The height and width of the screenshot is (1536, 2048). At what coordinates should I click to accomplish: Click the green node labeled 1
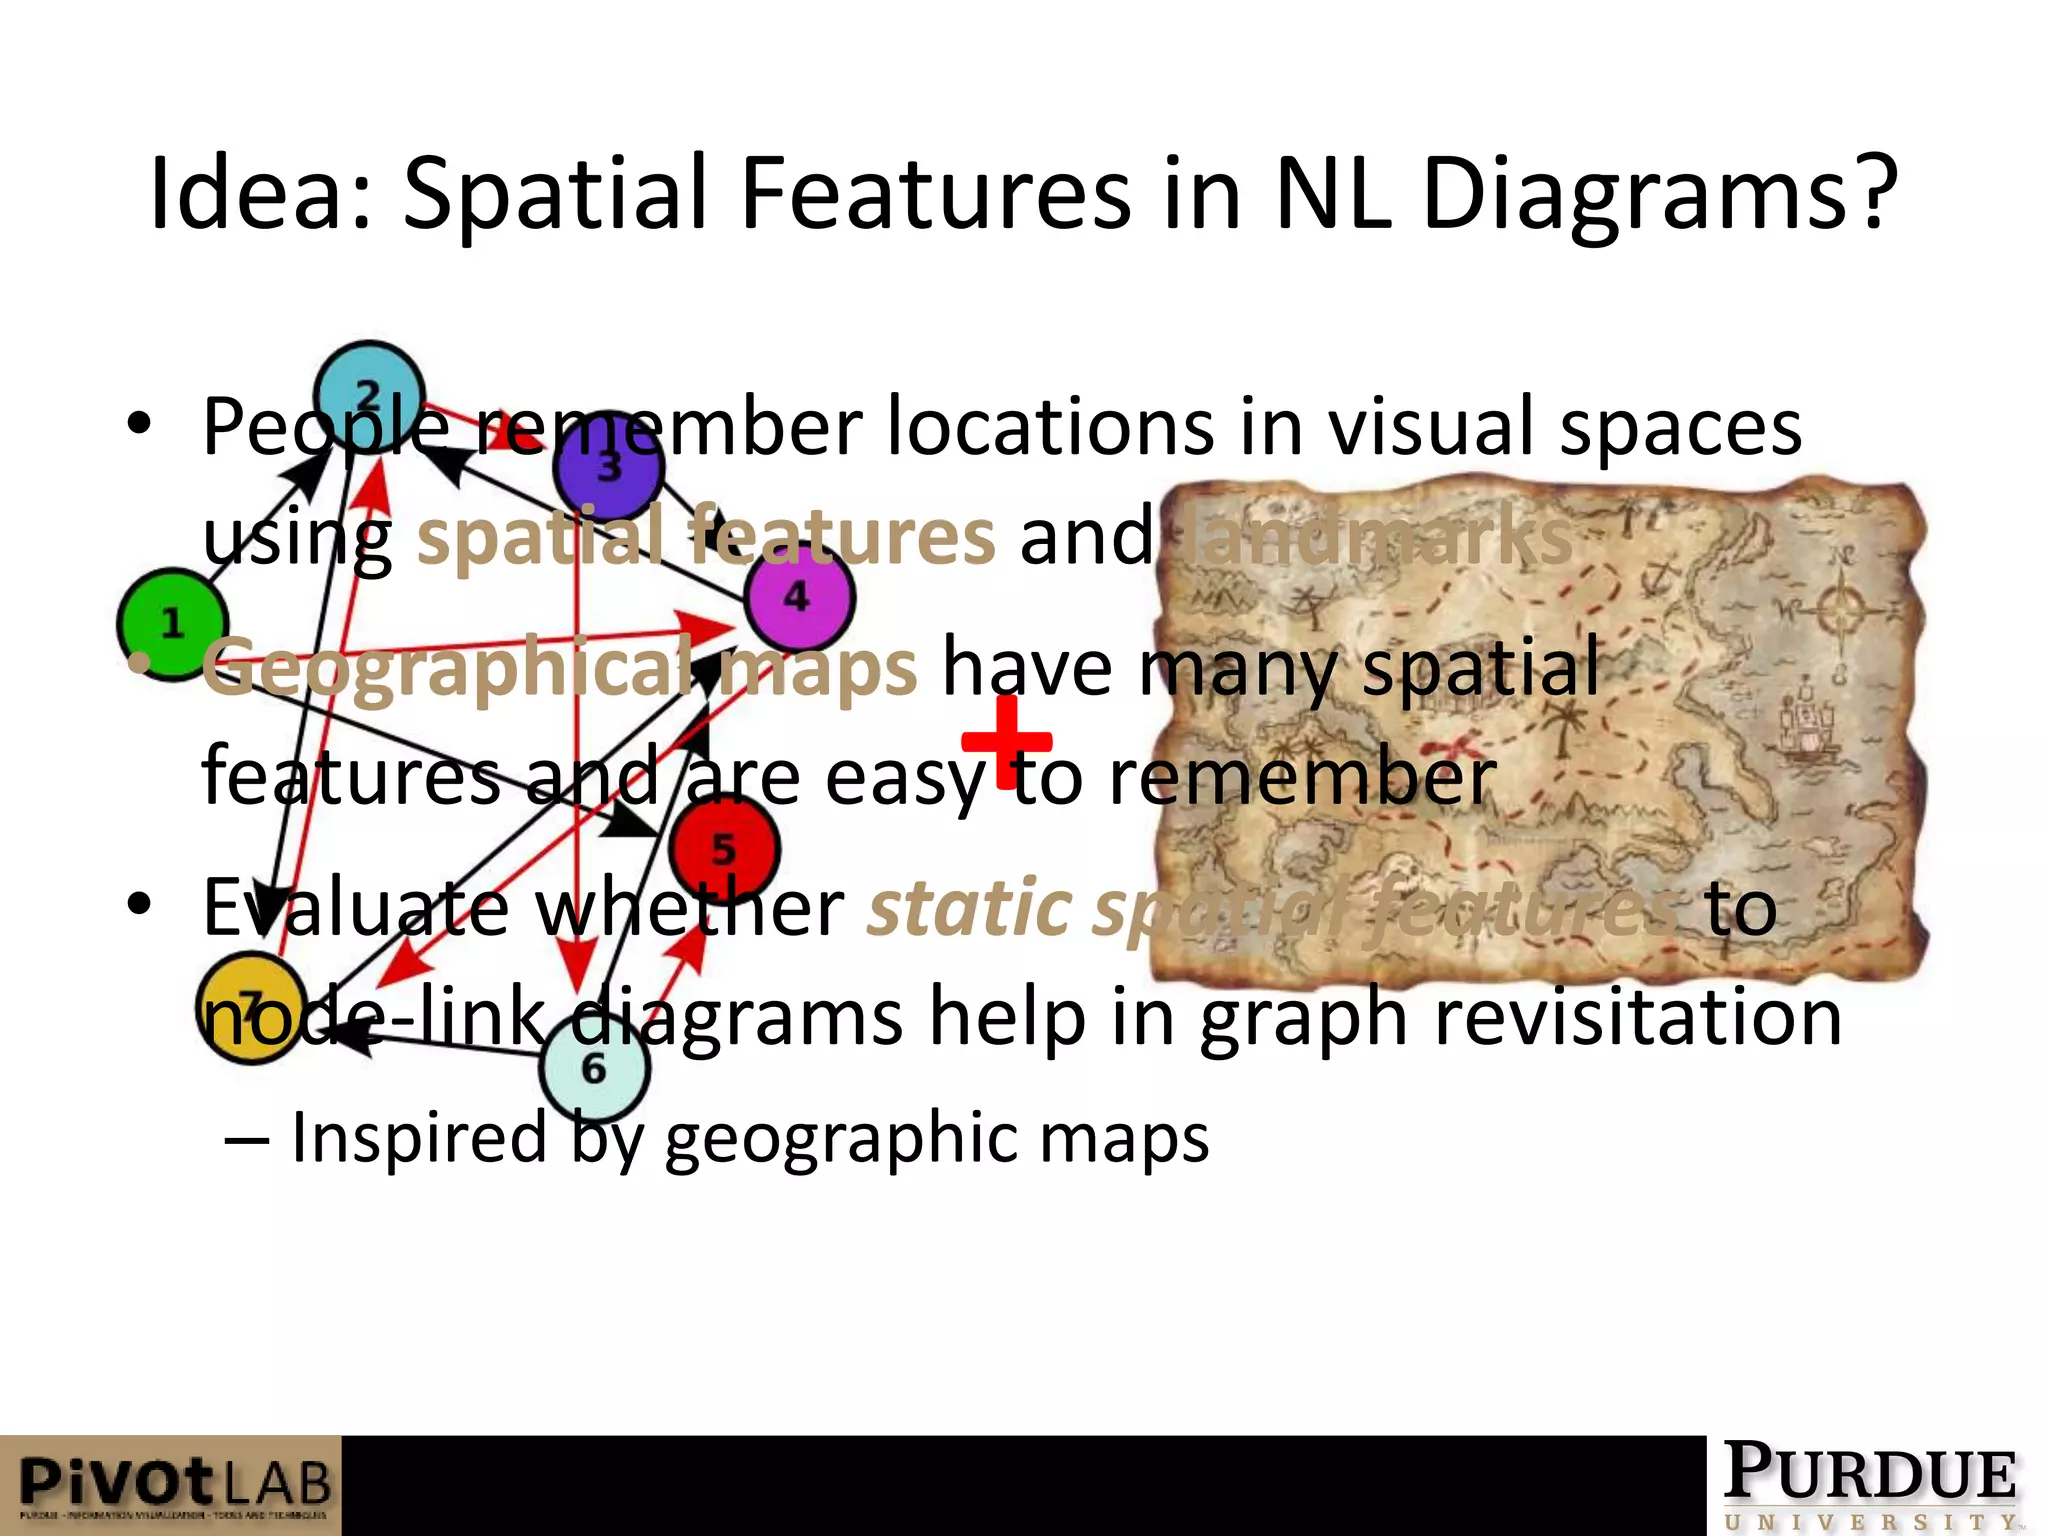[172, 624]
